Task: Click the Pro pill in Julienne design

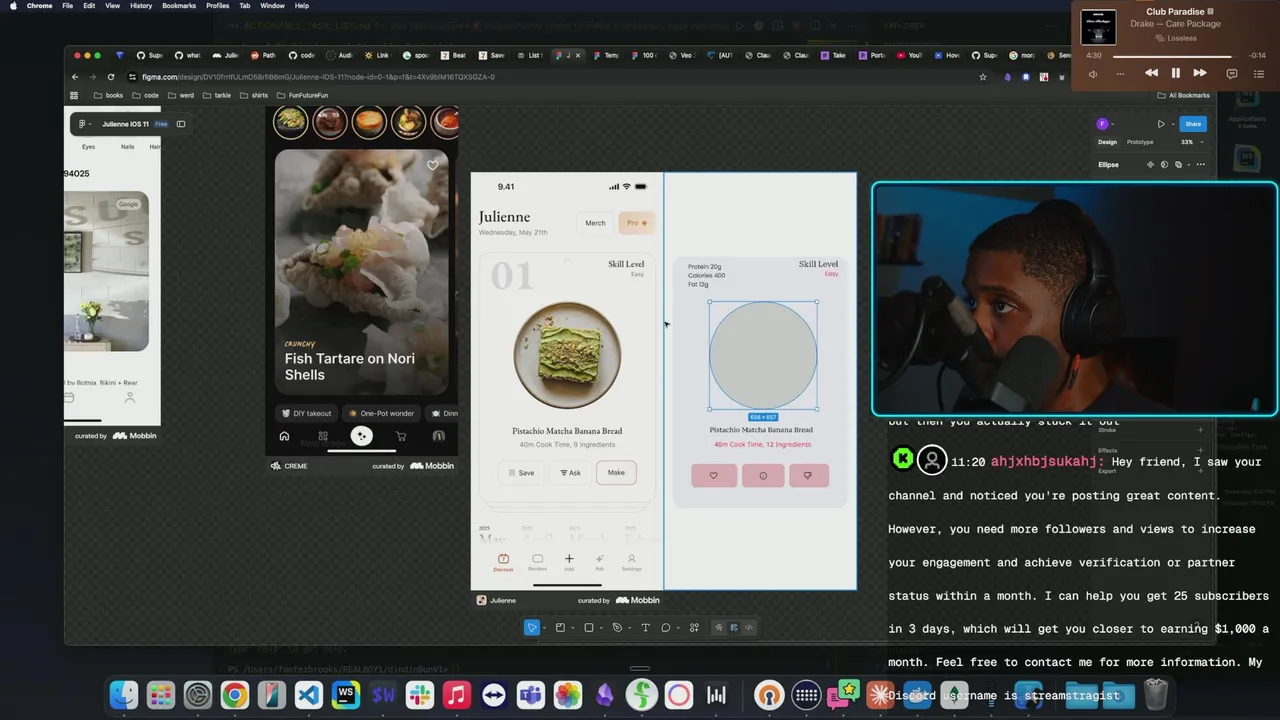Action: click(x=636, y=223)
